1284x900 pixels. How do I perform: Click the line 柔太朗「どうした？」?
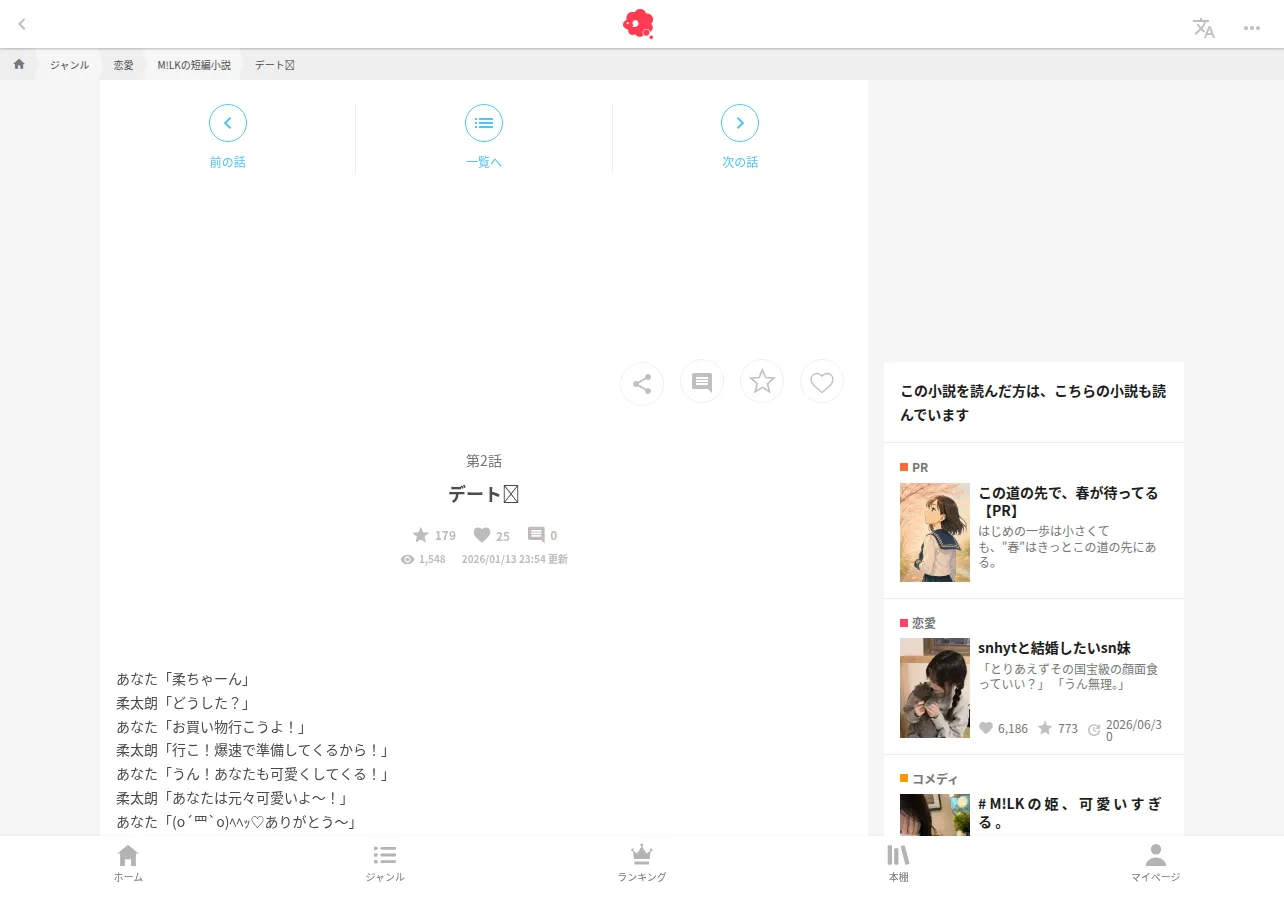click(x=183, y=703)
